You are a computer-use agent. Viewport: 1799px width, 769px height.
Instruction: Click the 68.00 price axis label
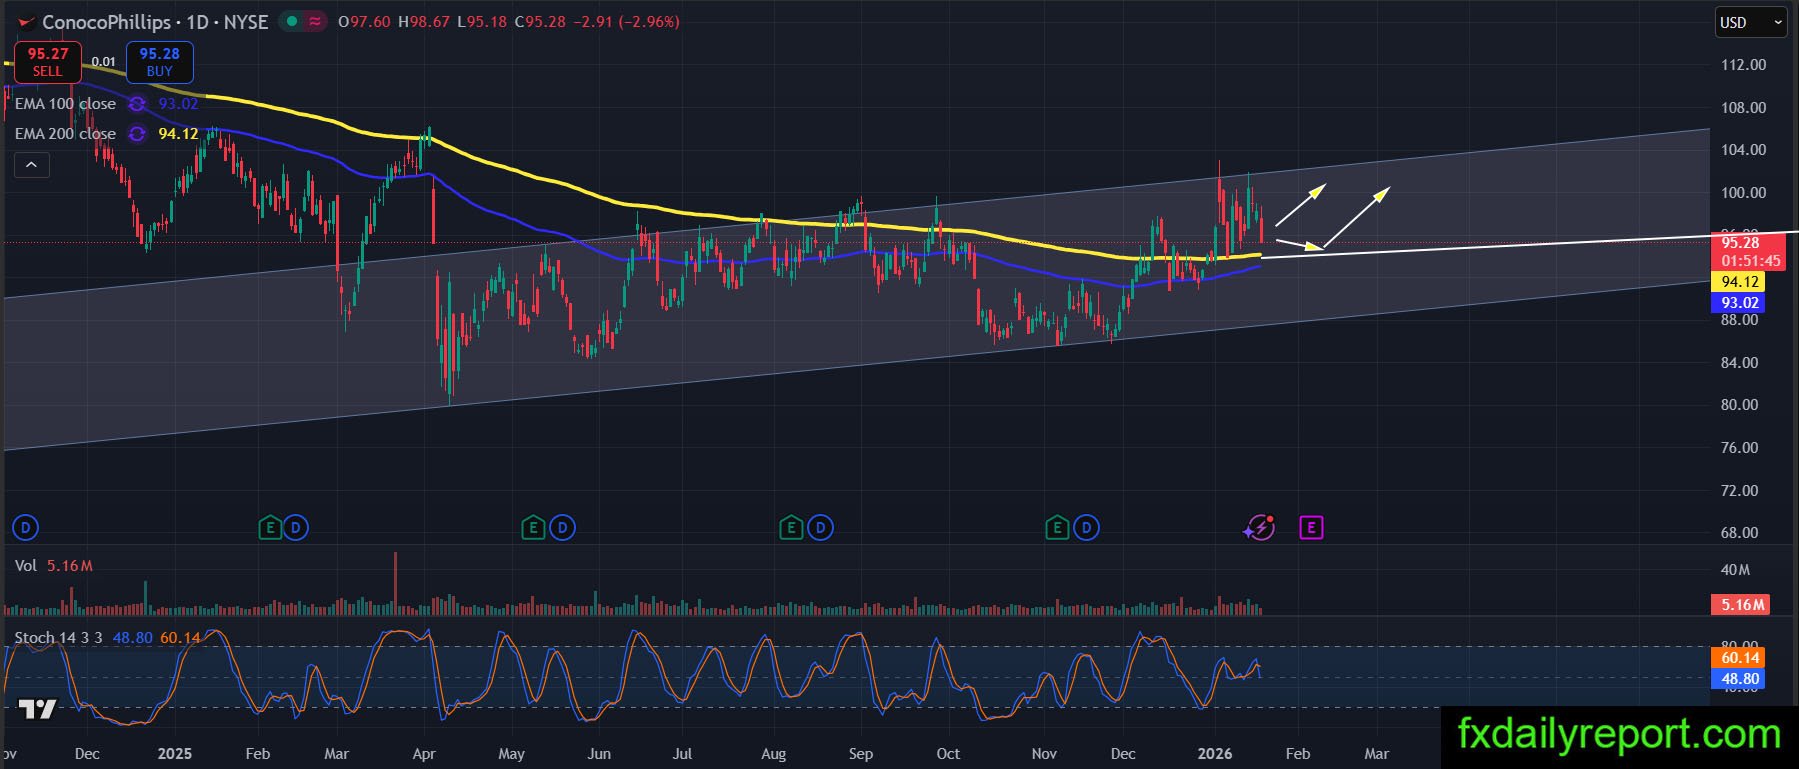(x=1739, y=533)
